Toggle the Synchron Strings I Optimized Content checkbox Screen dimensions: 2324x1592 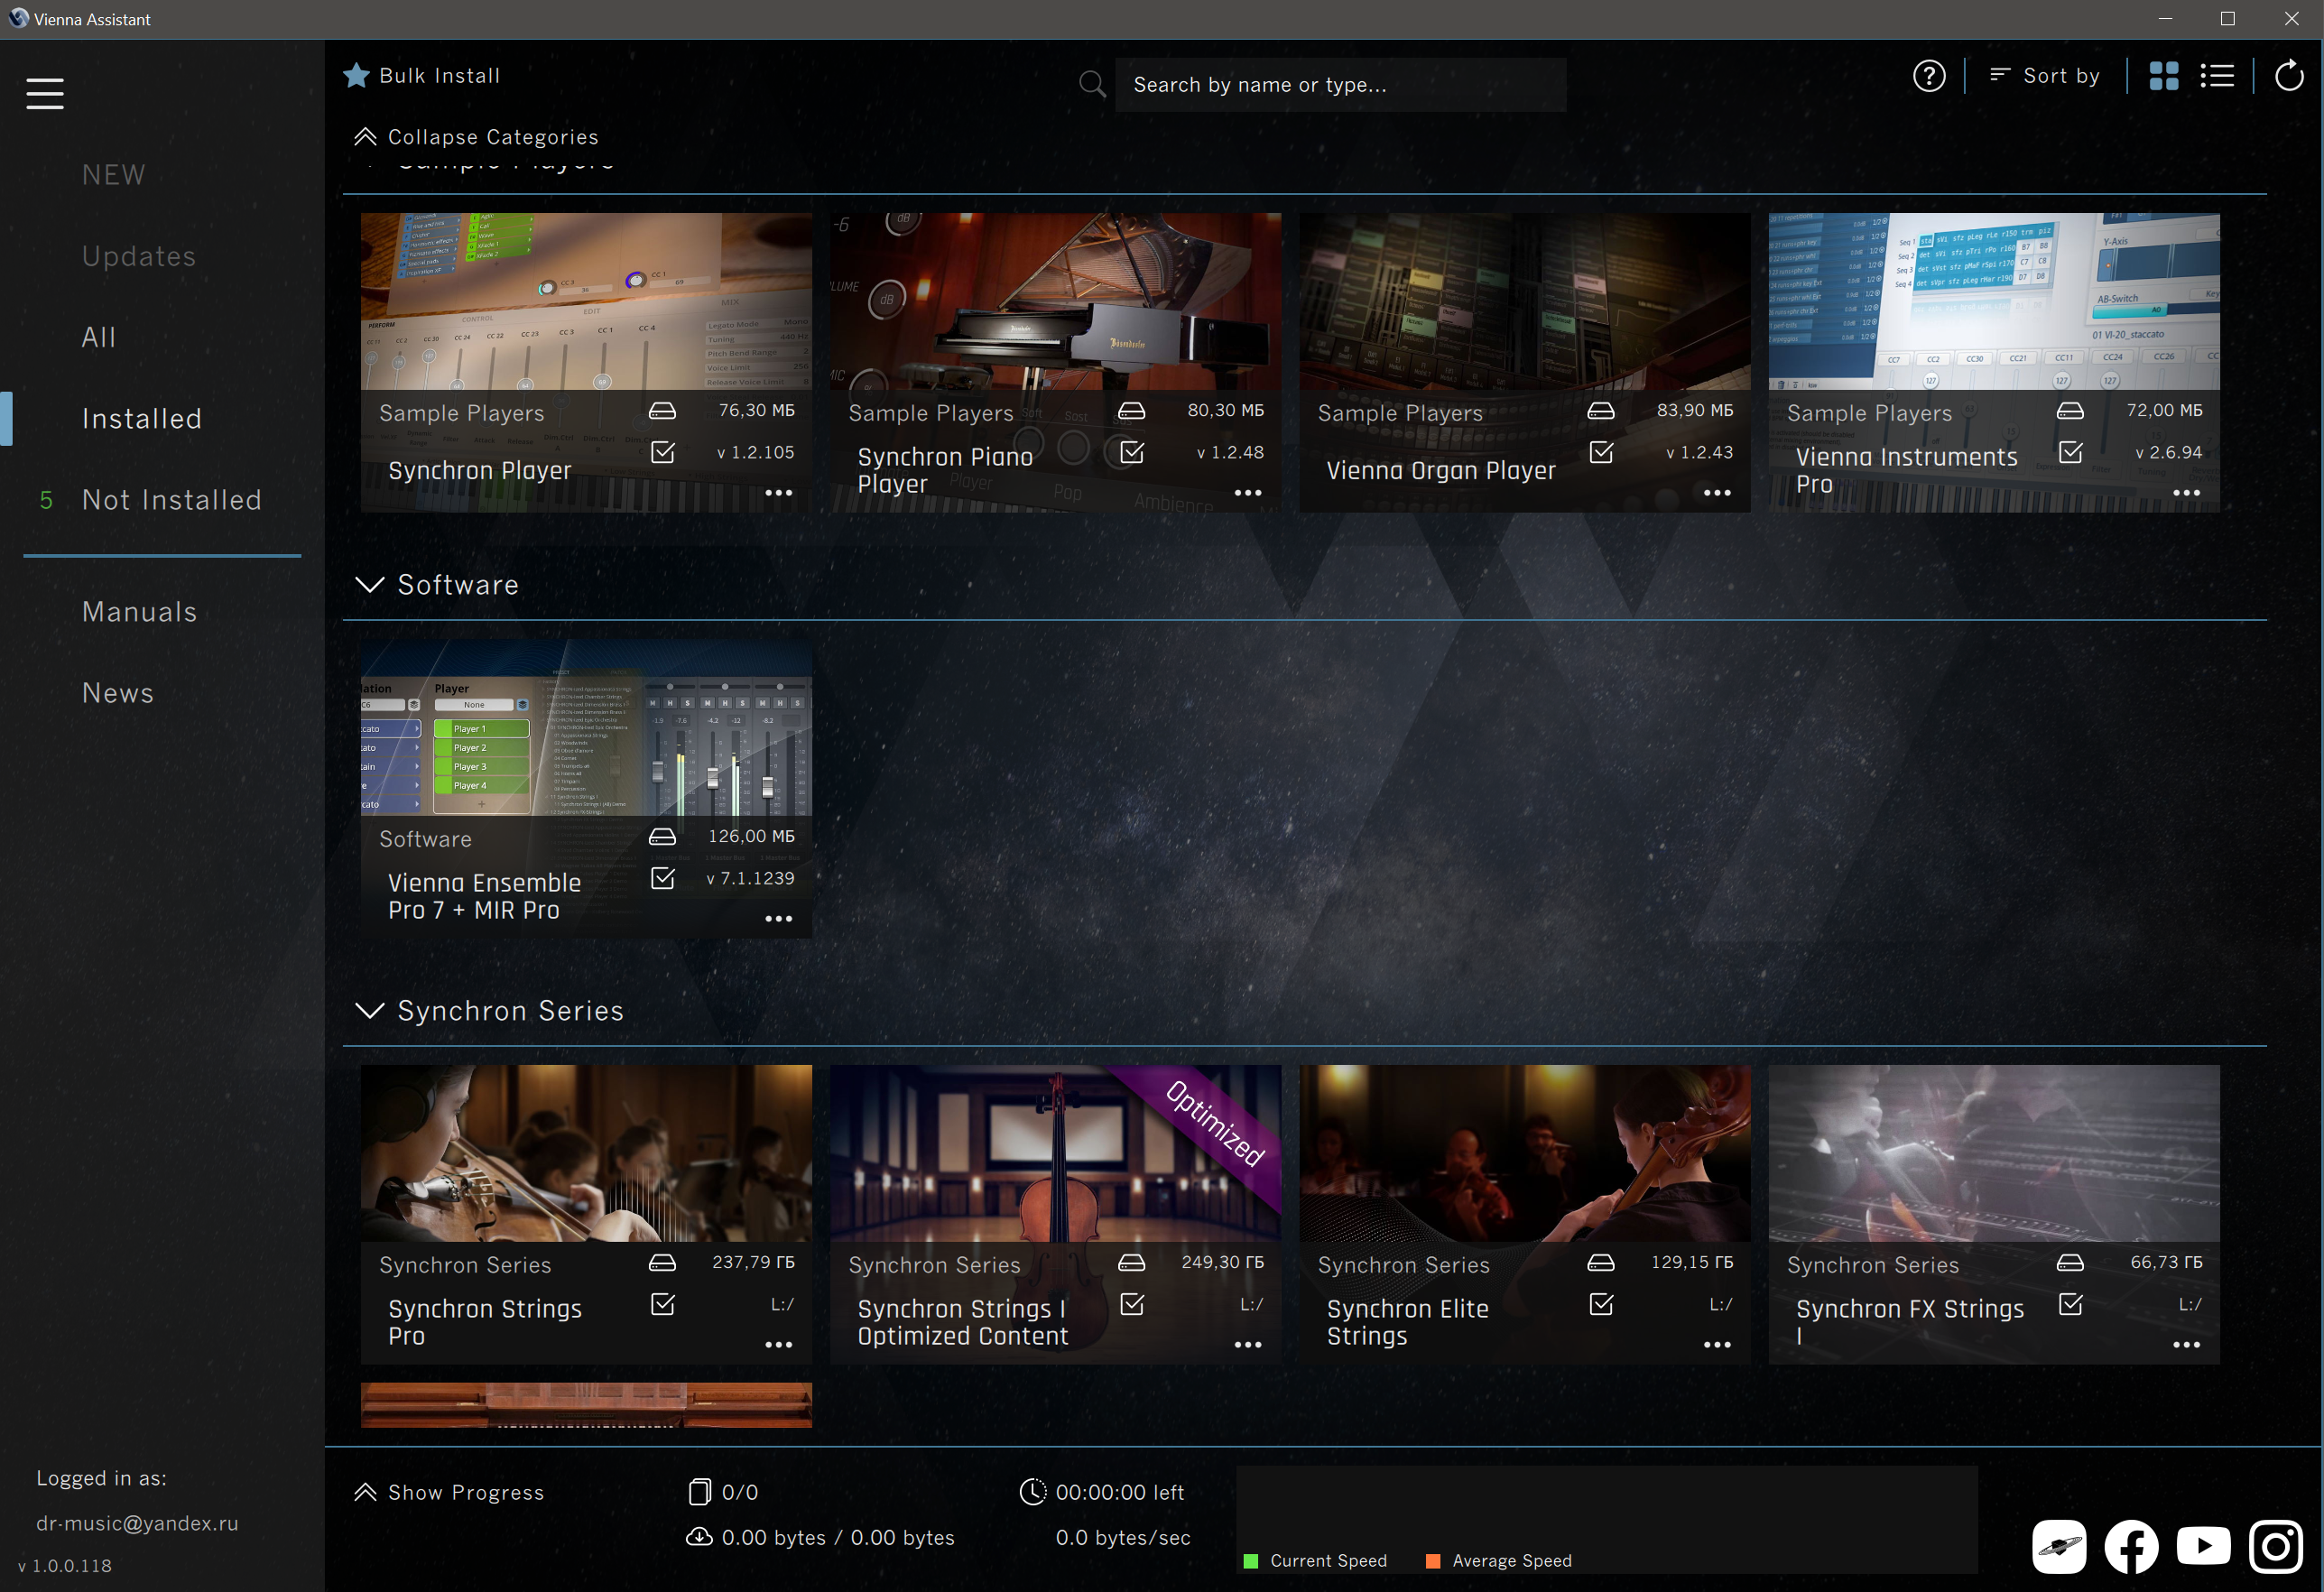point(1132,1304)
